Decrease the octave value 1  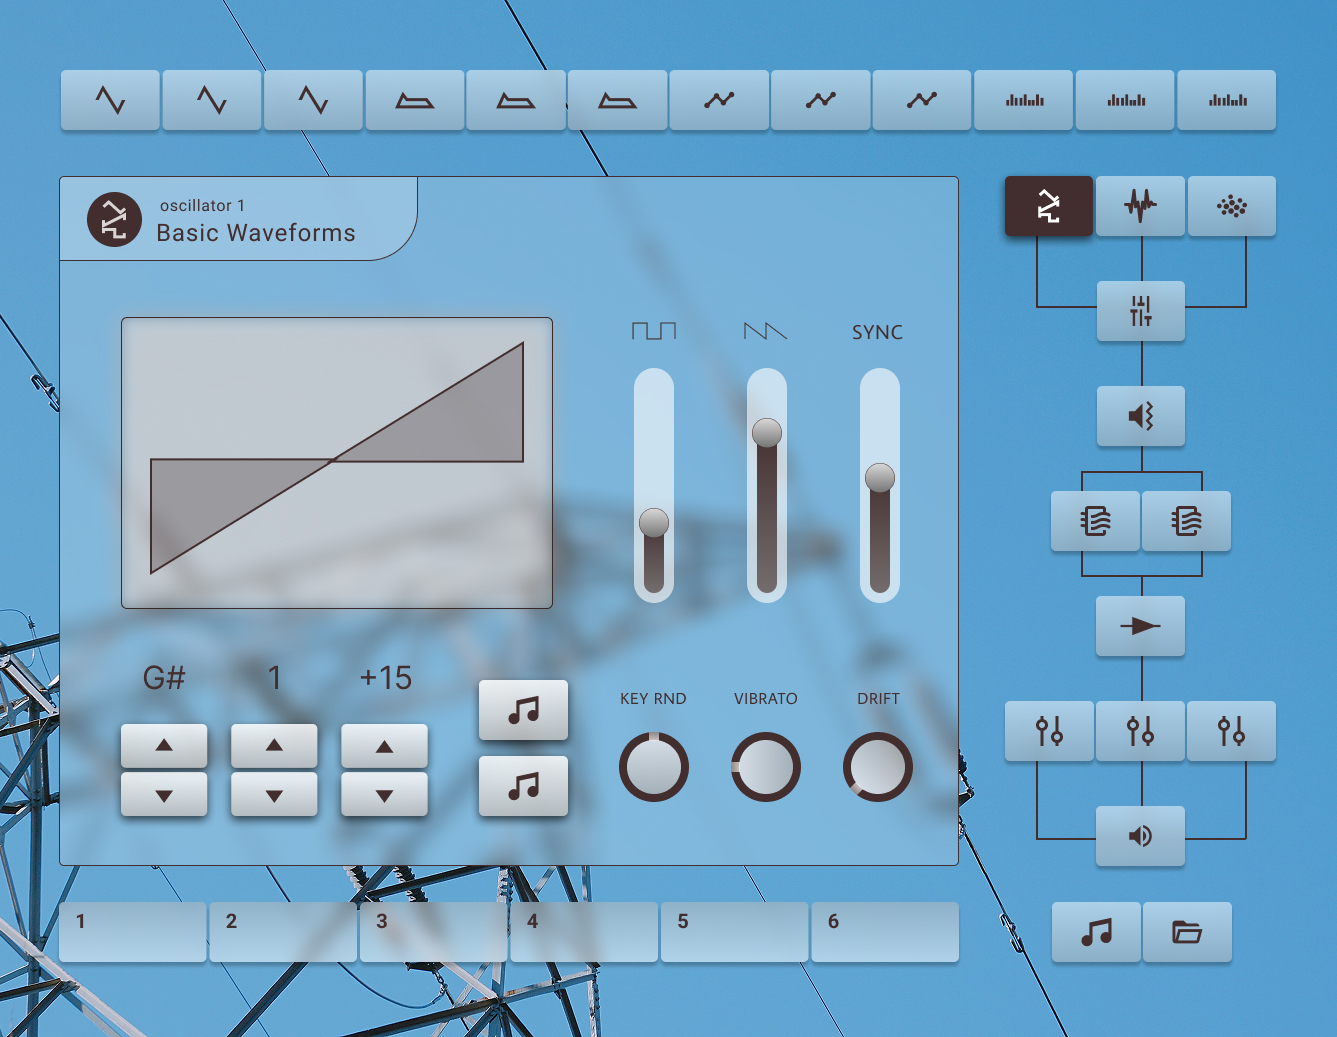(274, 795)
